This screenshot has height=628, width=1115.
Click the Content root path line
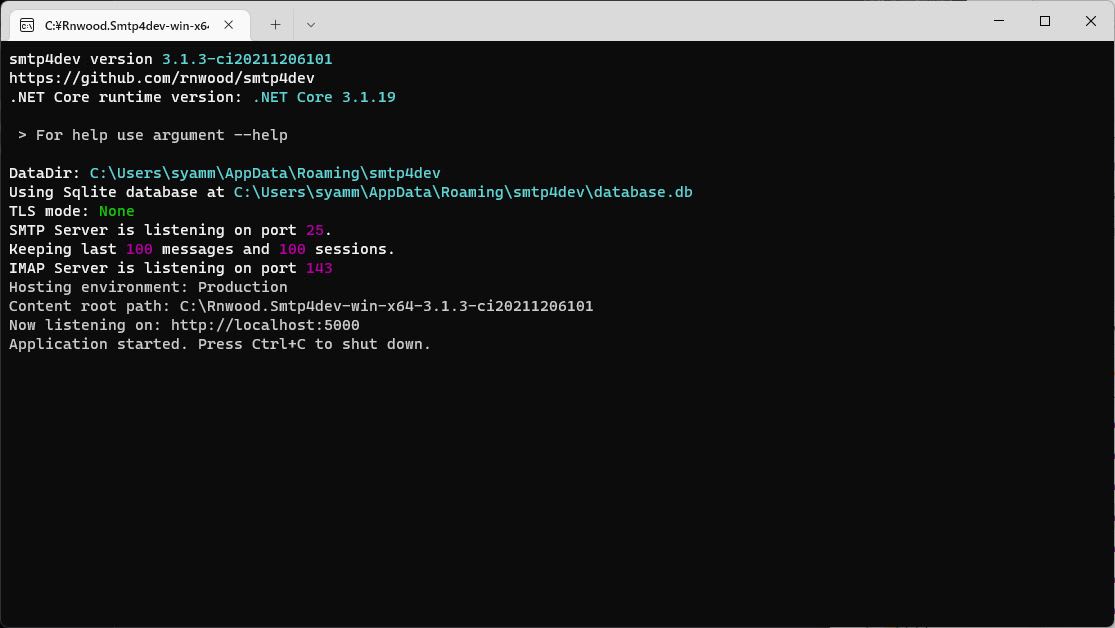pos(301,307)
